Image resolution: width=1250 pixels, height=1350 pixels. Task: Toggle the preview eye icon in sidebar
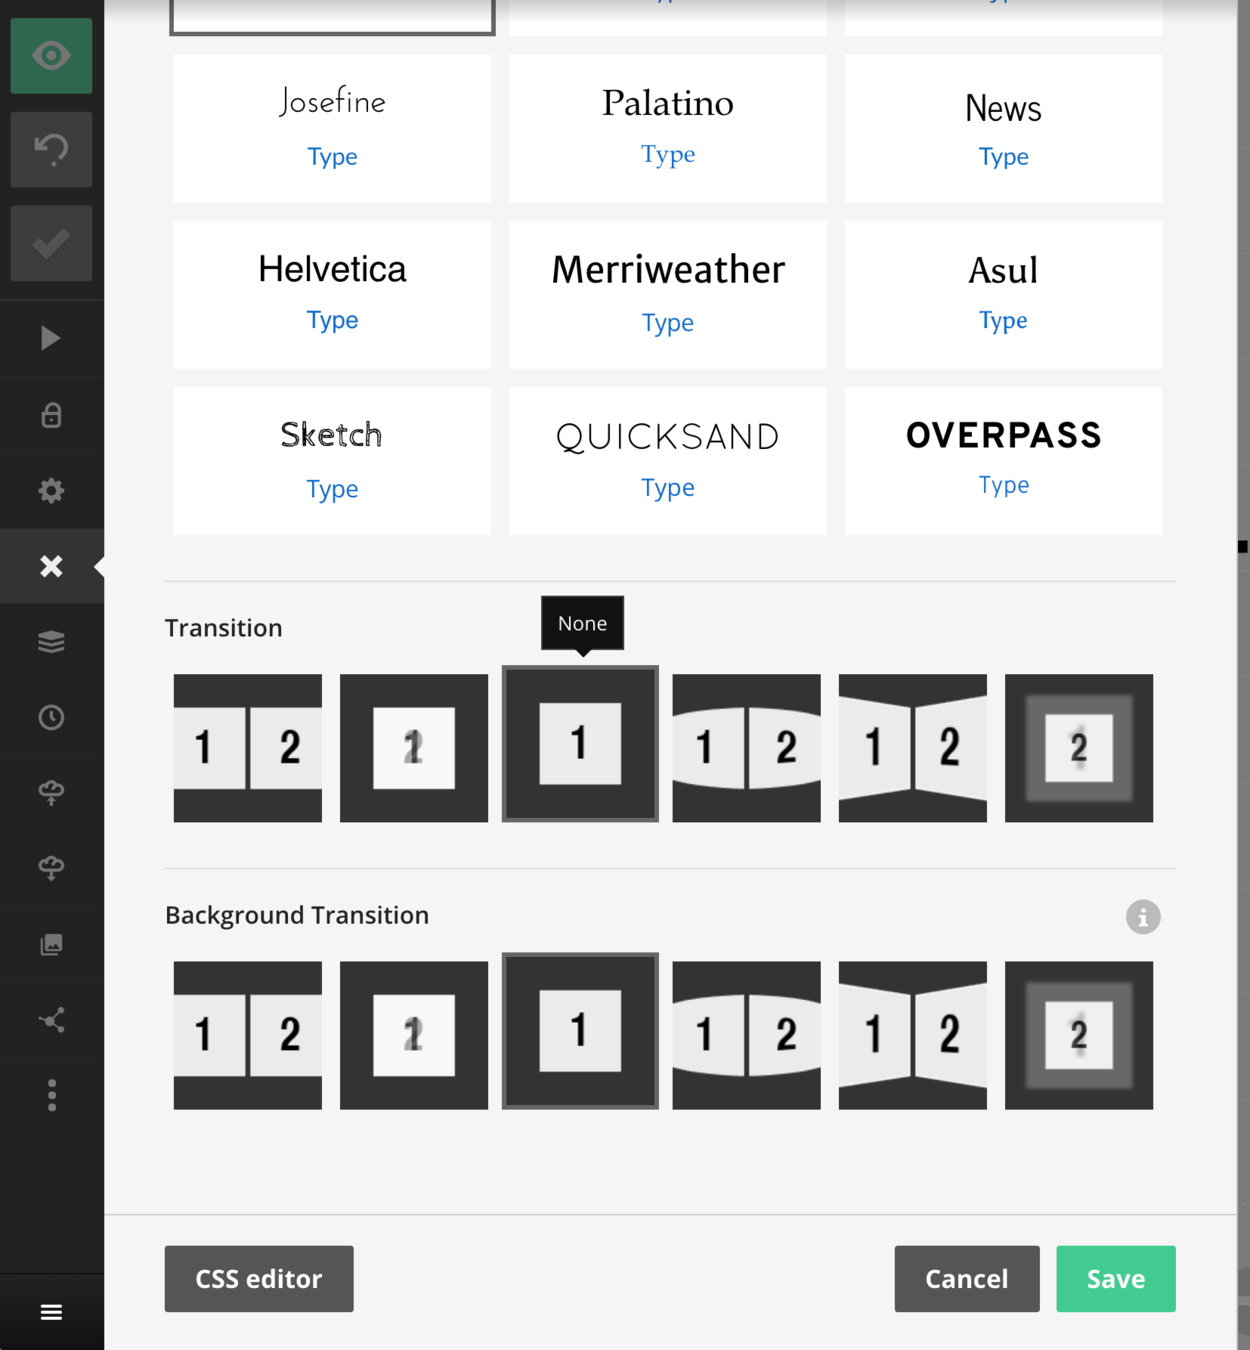[51, 56]
